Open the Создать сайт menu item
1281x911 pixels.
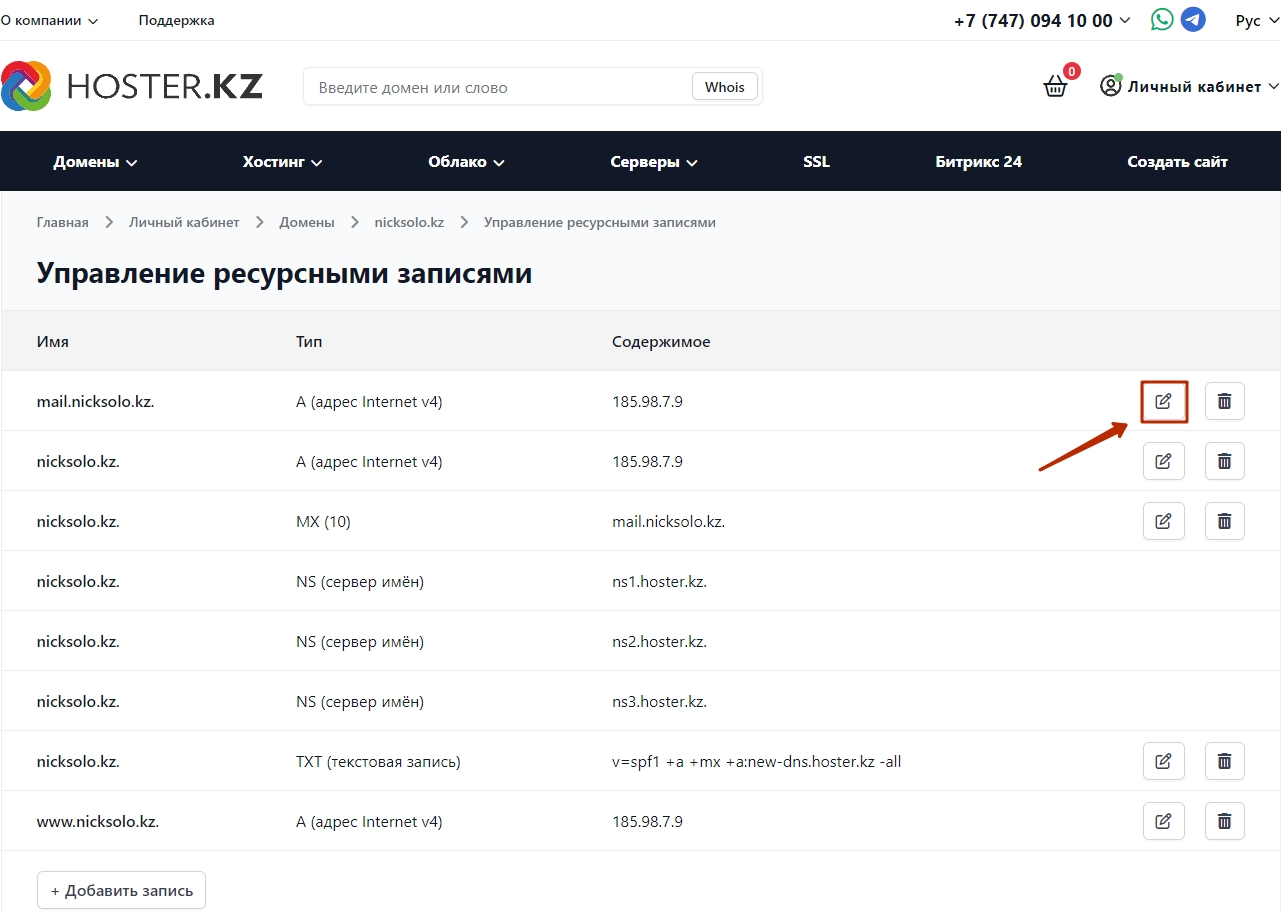click(x=1177, y=162)
